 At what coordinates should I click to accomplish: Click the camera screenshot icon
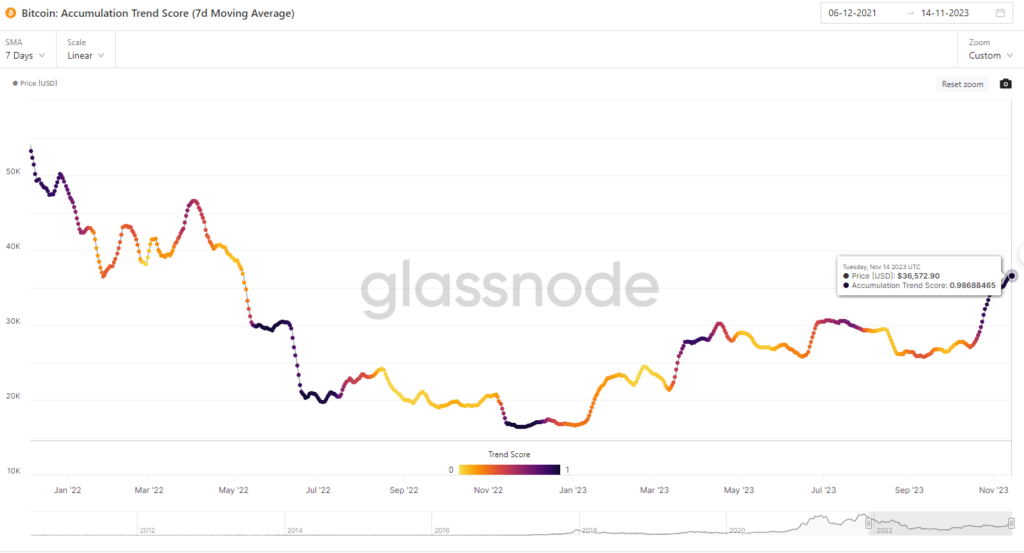click(x=1006, y=84)
